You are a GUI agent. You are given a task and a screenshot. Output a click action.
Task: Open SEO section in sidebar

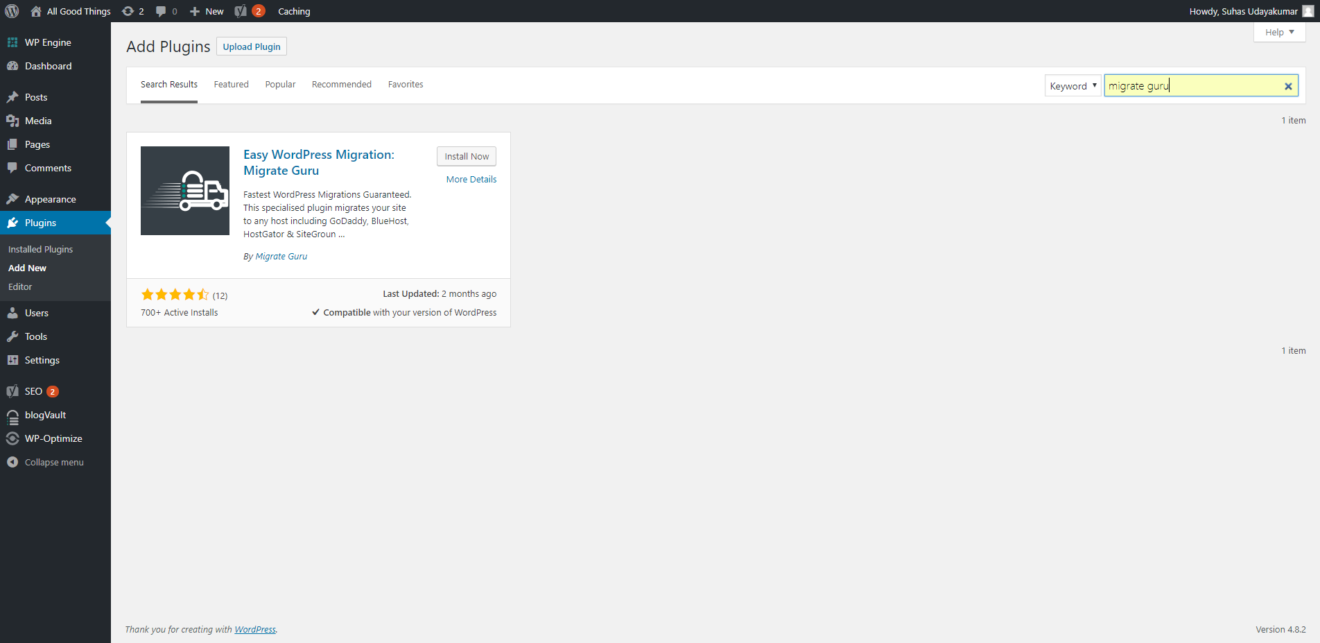tap(55, 391)
